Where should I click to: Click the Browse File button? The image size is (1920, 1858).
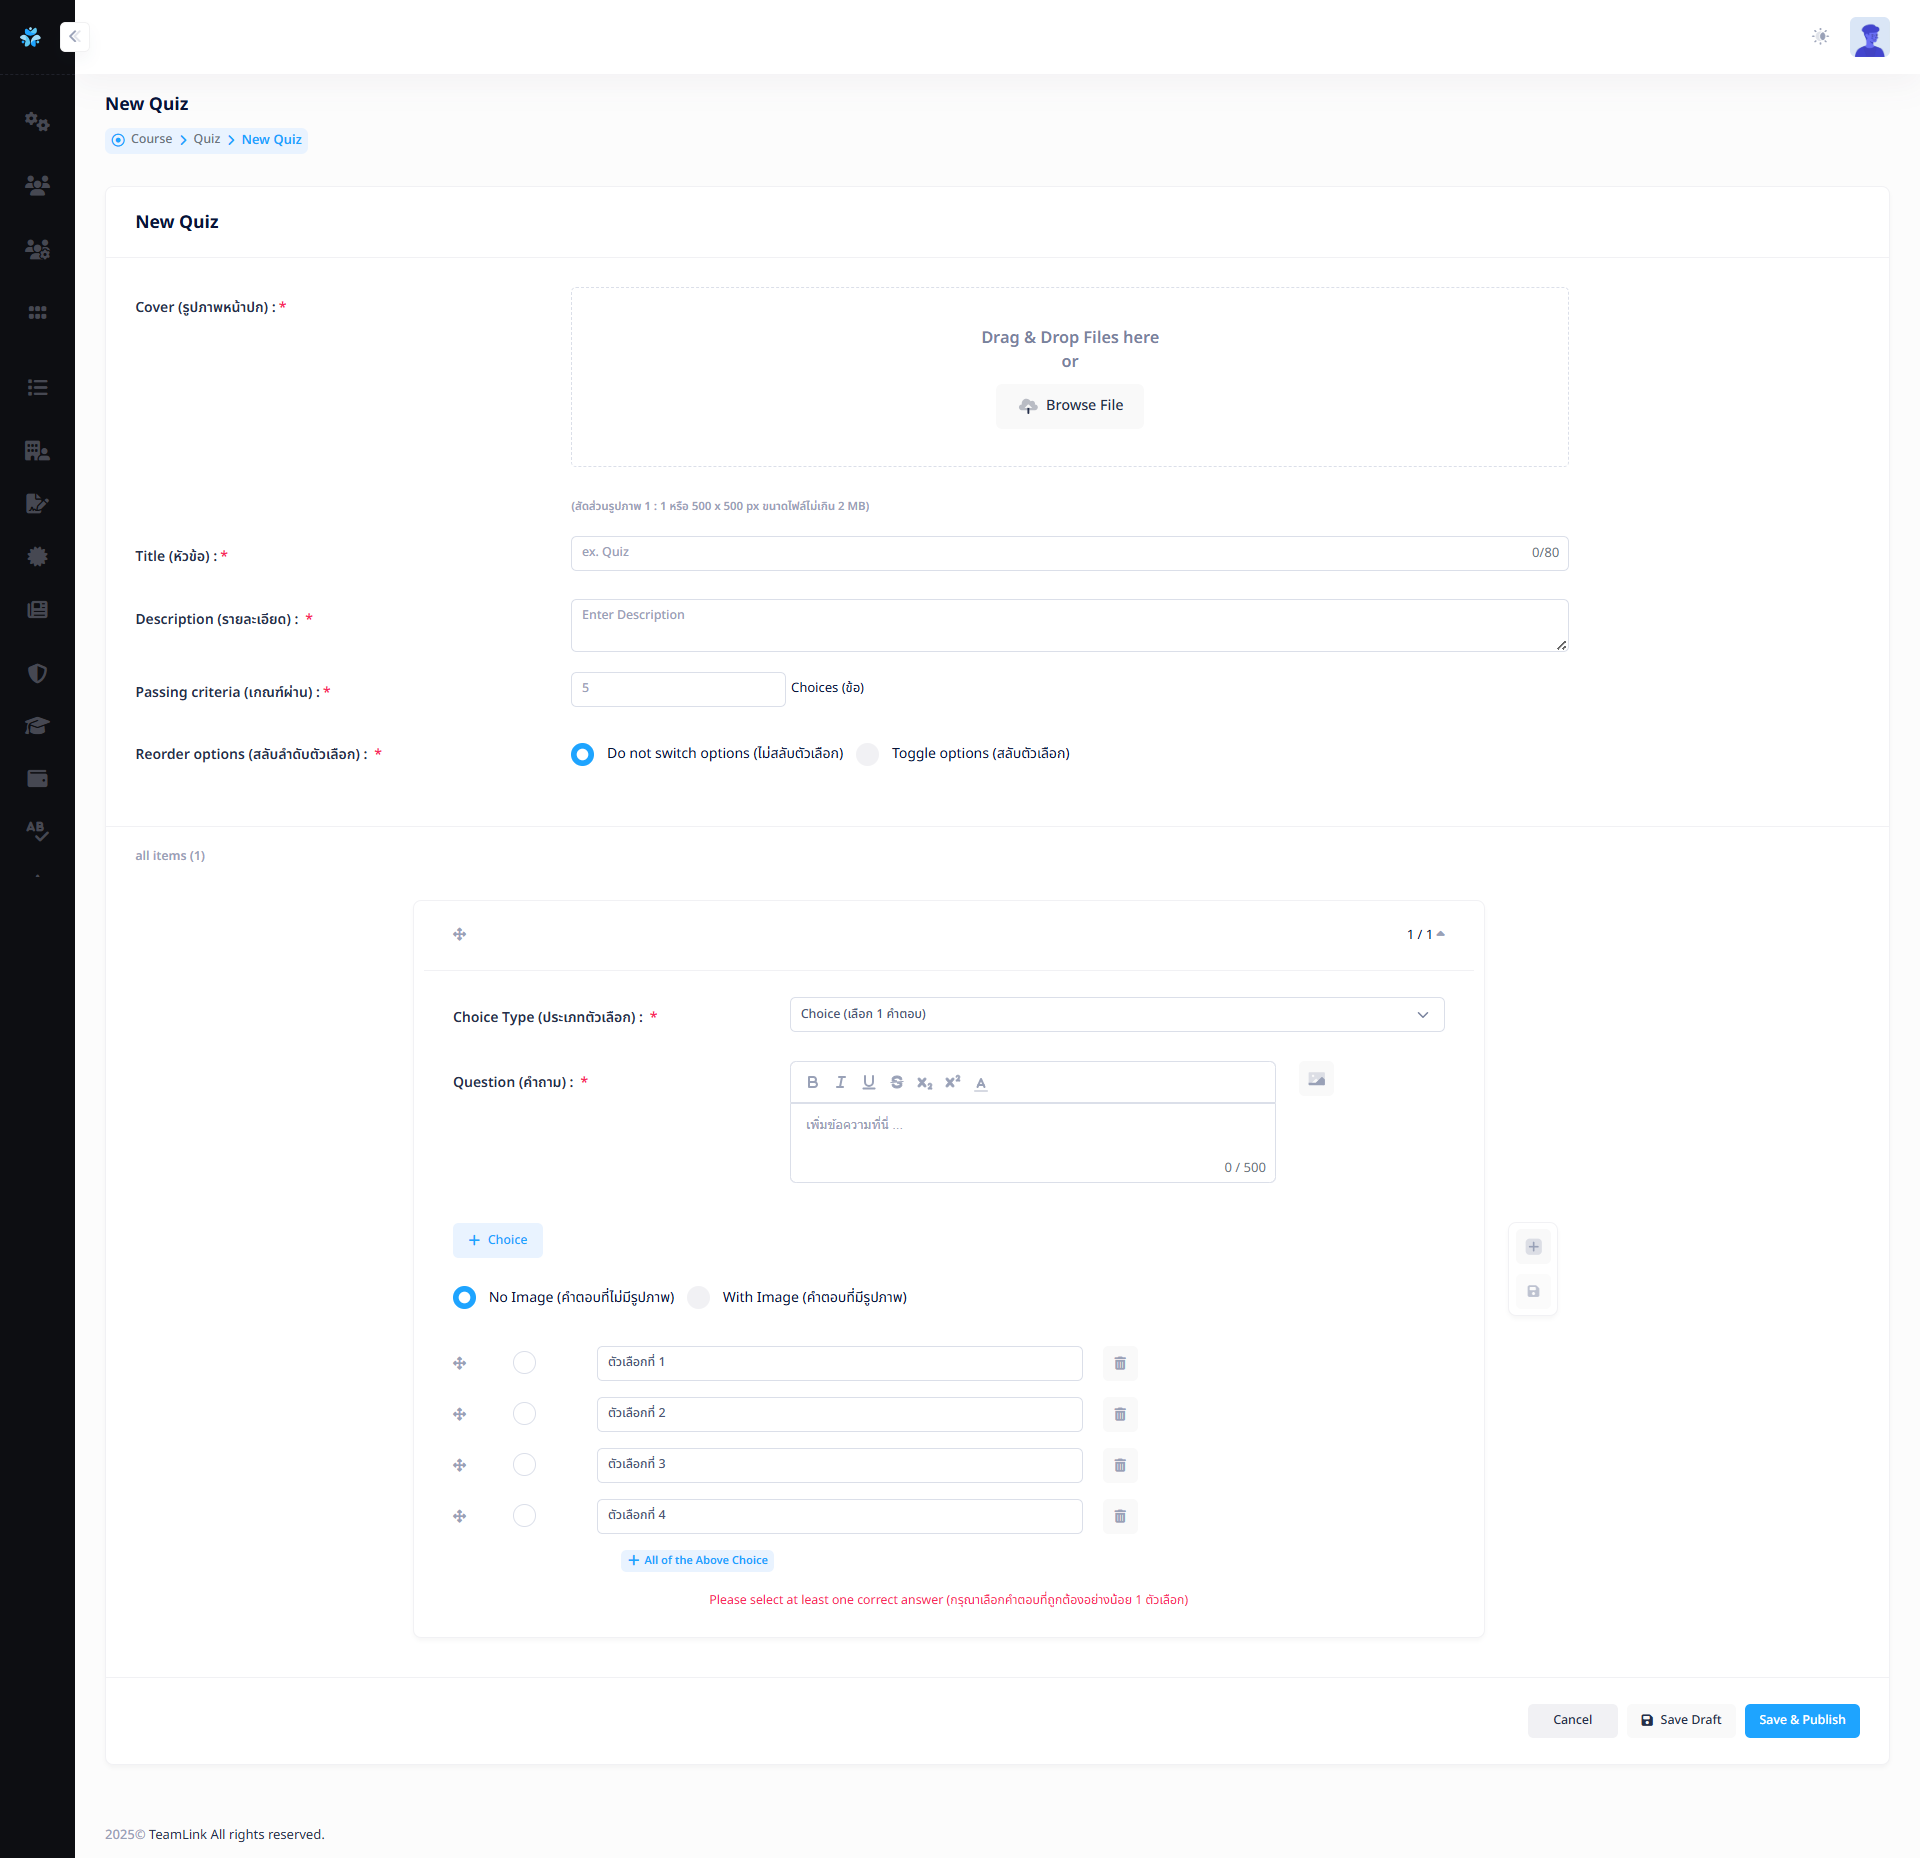click(x=1069, y=405)
